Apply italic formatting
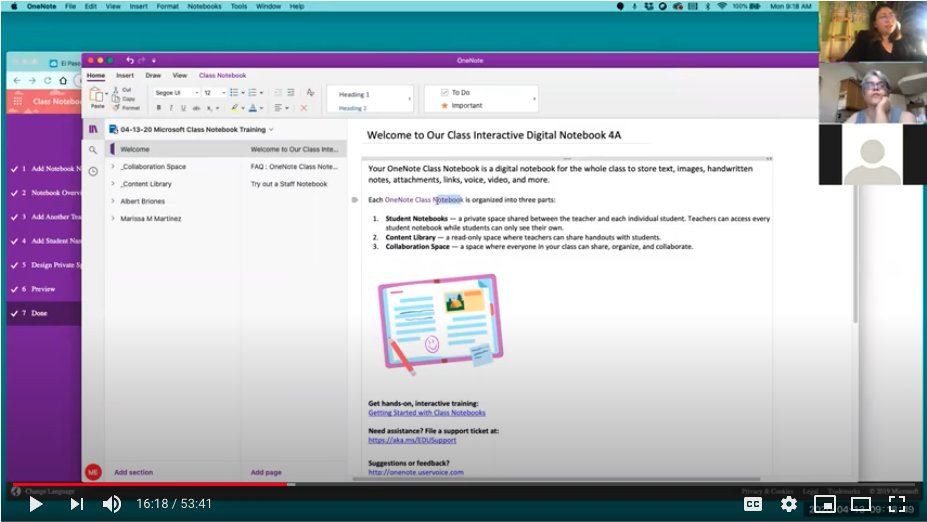927x522 pixels. (x=171, y=108)
